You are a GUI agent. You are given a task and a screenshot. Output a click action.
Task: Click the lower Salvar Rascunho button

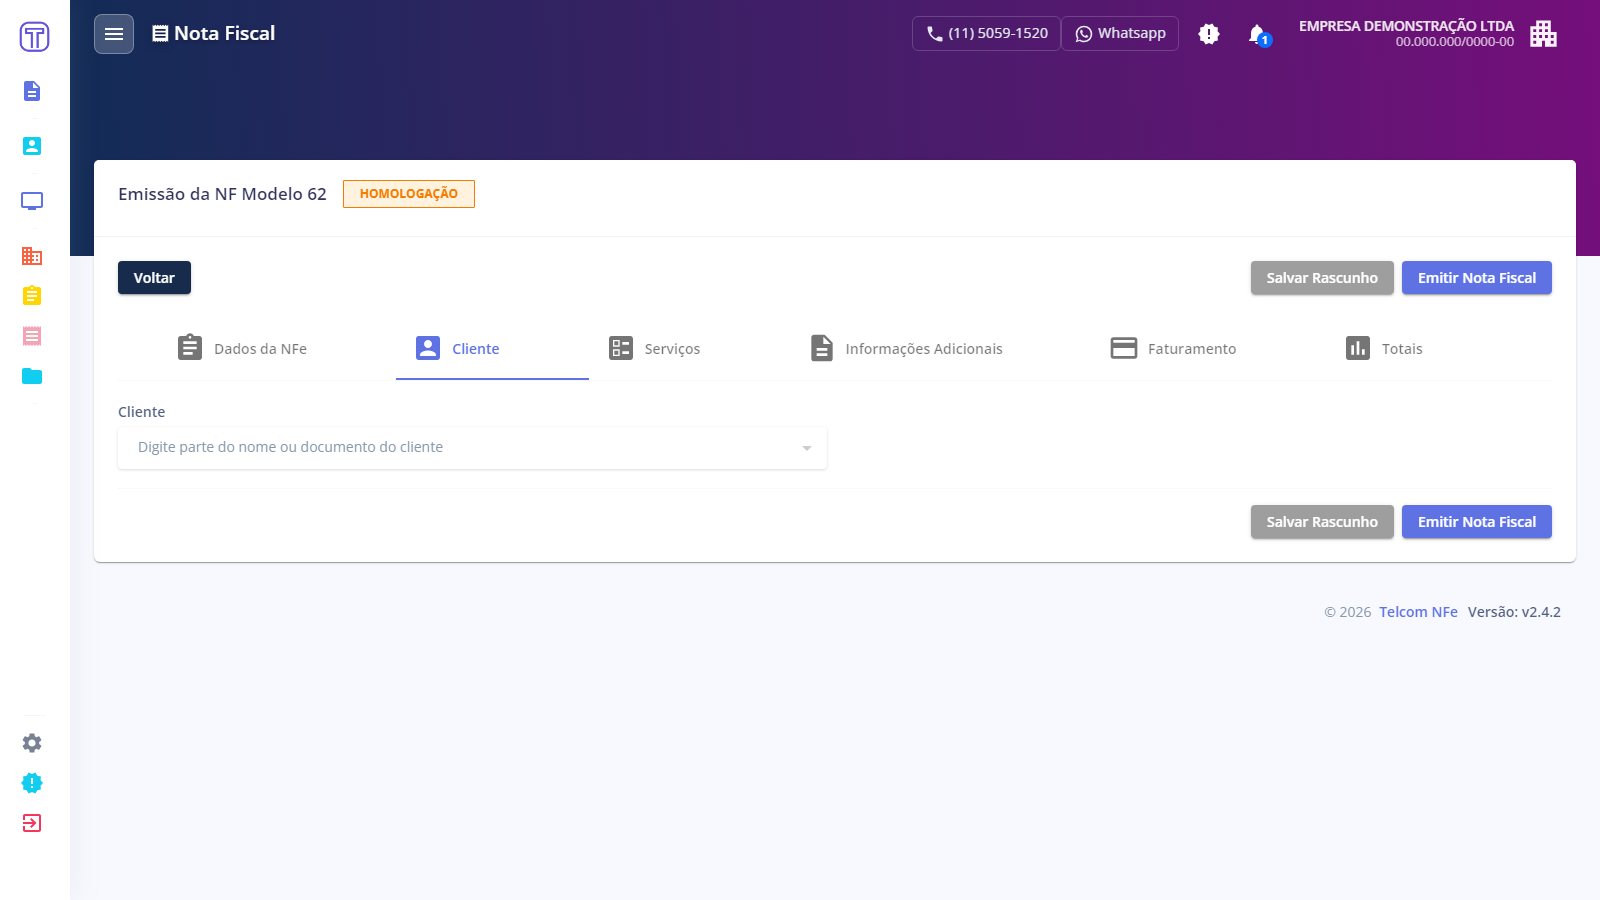point(1322,522)
